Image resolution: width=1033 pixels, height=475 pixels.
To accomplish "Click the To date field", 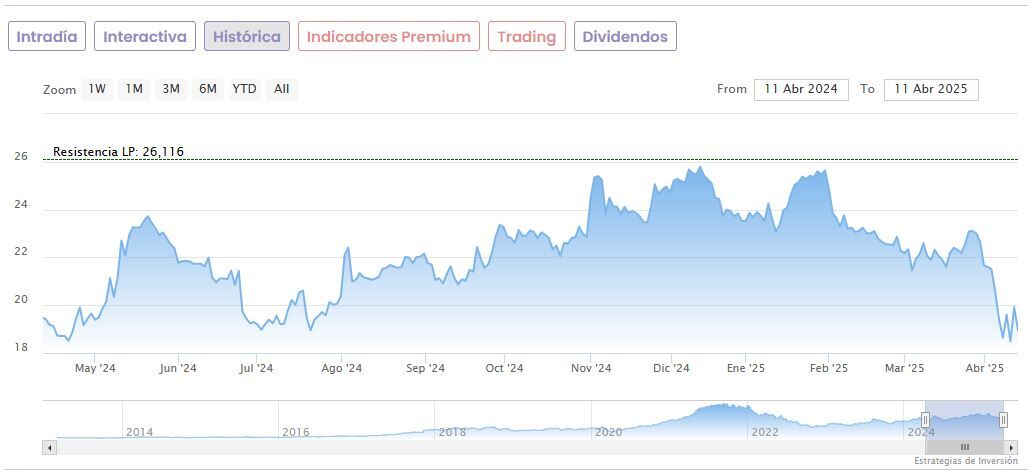I will pyautogui.click(x=931, y=89).
